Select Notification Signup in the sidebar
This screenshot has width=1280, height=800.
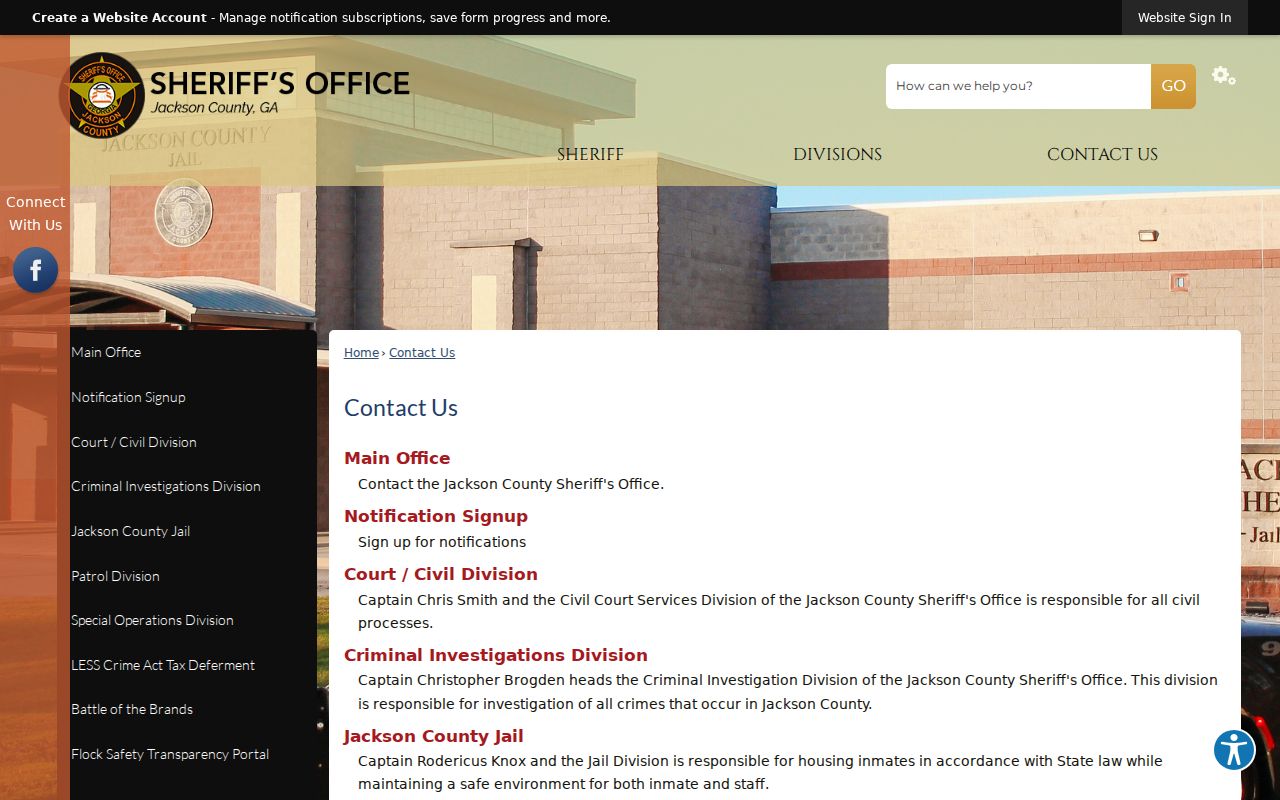point(128,397)
